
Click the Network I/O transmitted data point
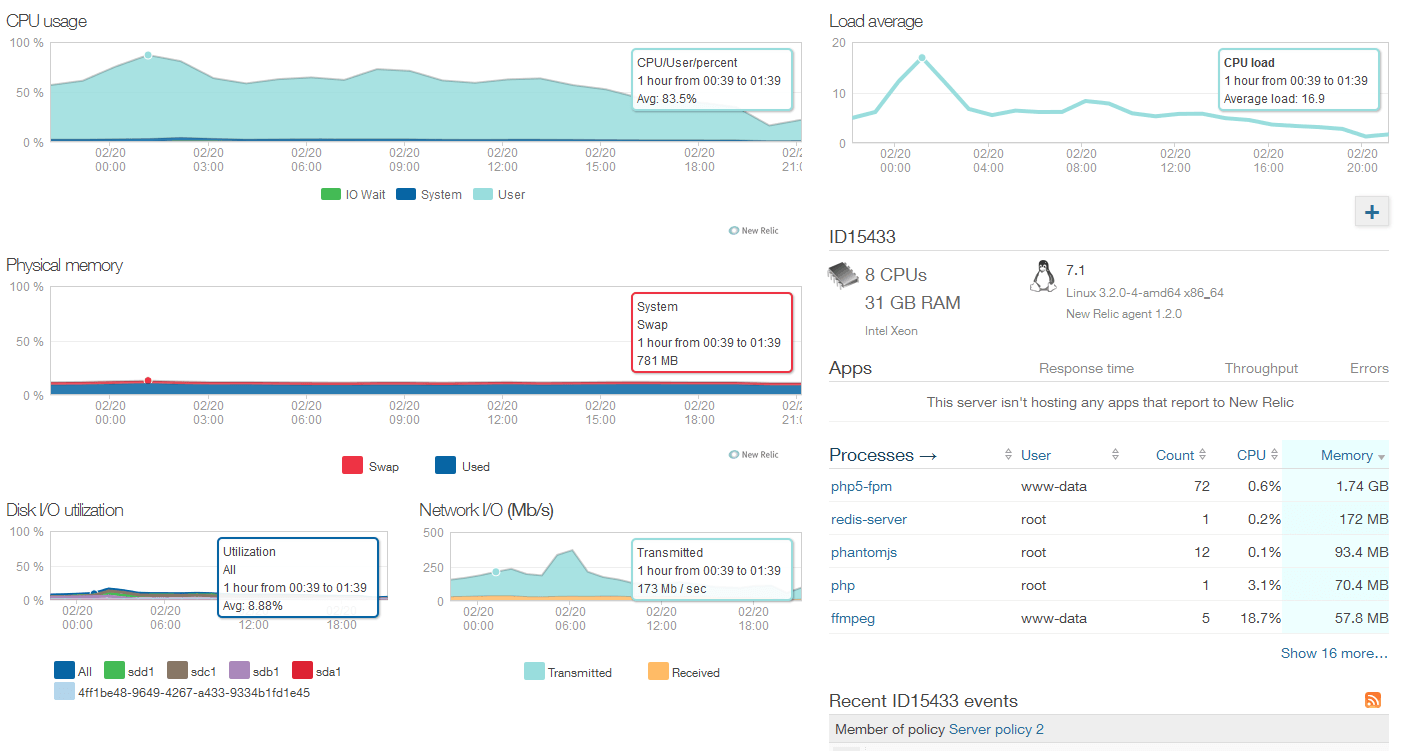coord(495,572)
